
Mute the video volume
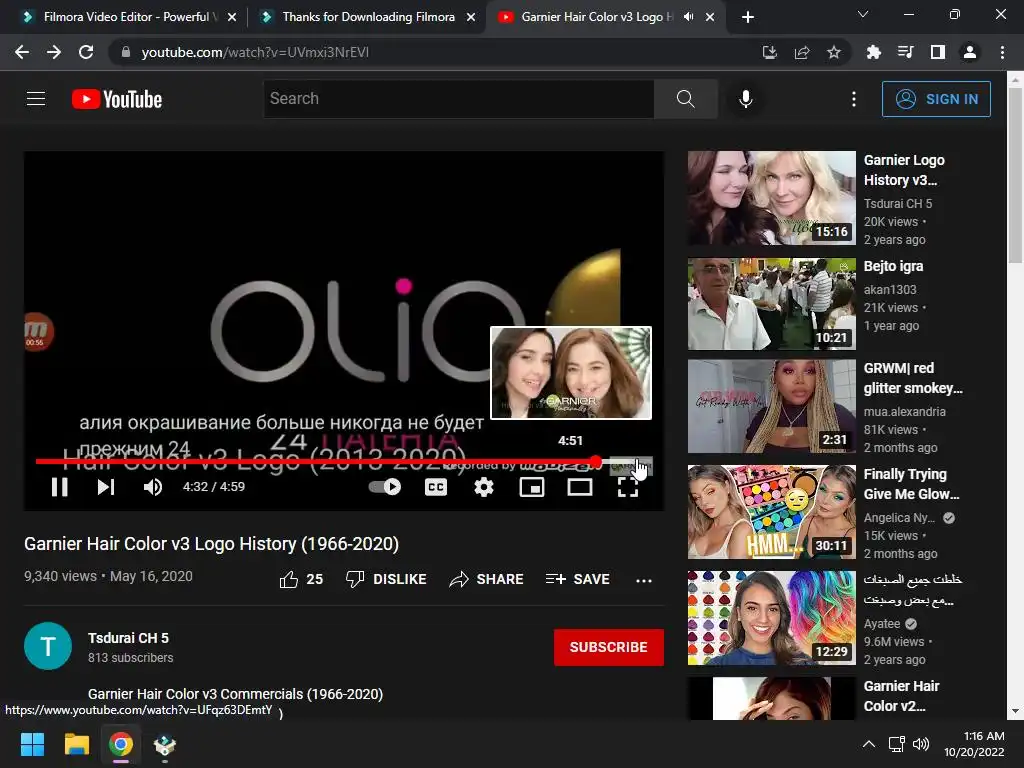click(152, 487)
